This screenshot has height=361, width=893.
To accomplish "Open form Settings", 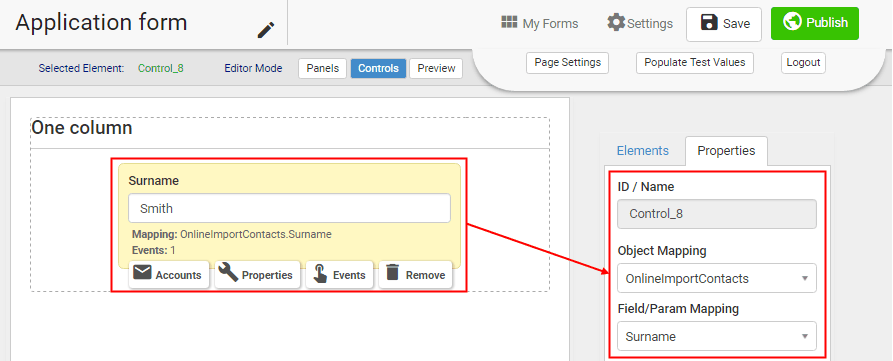I will (x=640, y=23).
